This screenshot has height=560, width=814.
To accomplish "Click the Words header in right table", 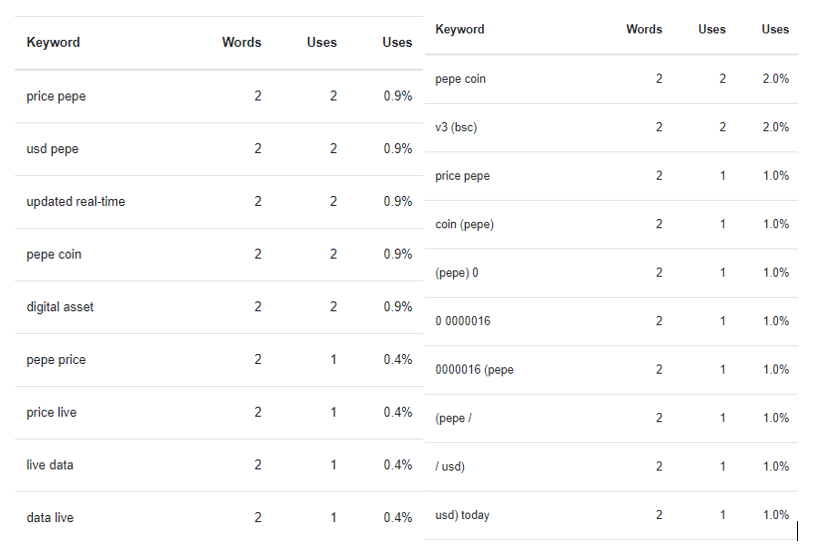I will coord(644,30).
